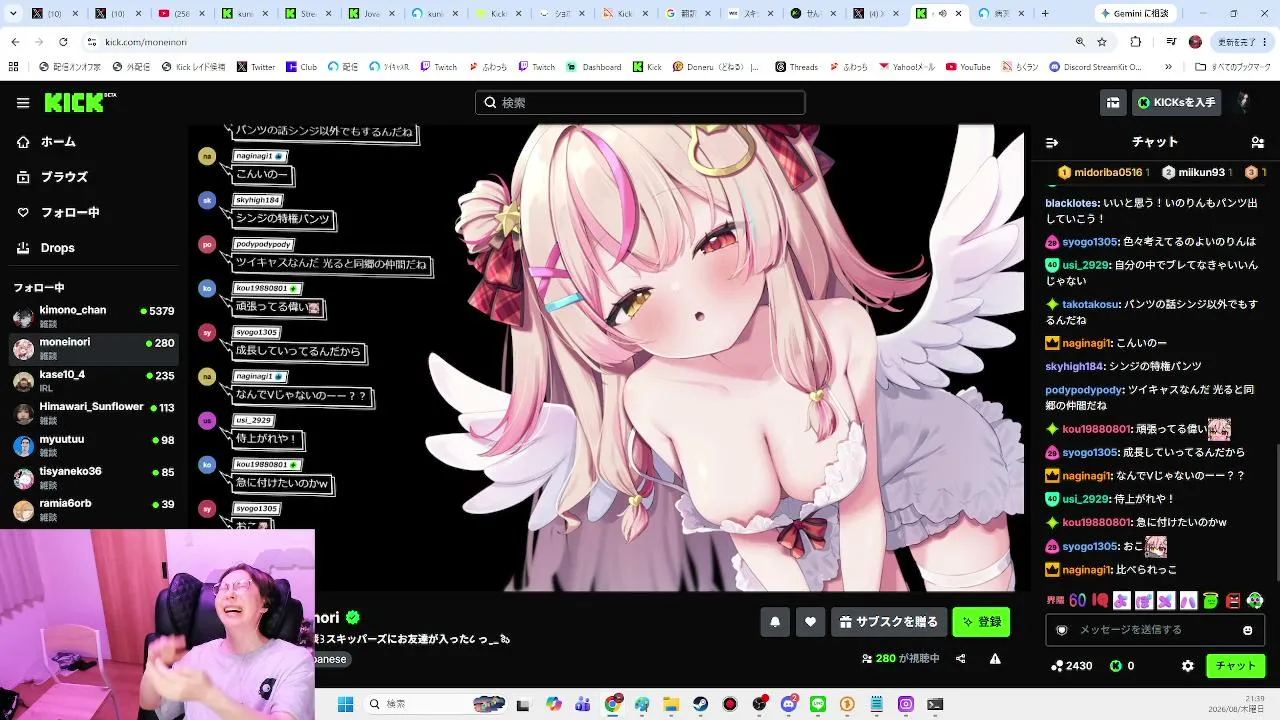Image resolution: width=1280 pixels, height=720 pixels.
Task: Share the stream via share icon
Action: click(x=960, y=659)
